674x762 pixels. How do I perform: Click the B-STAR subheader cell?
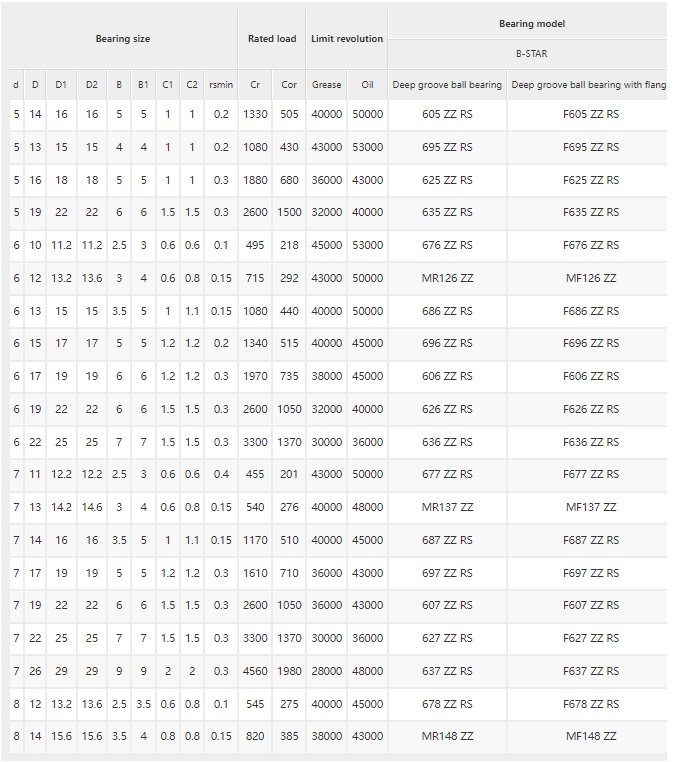tap(532, 53)
